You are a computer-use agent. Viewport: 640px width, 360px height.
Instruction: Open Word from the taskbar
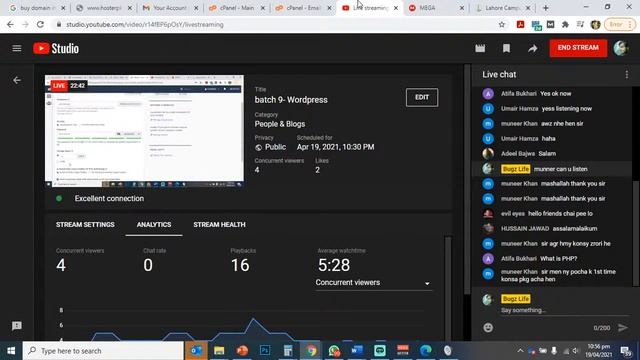coord(357,350)
